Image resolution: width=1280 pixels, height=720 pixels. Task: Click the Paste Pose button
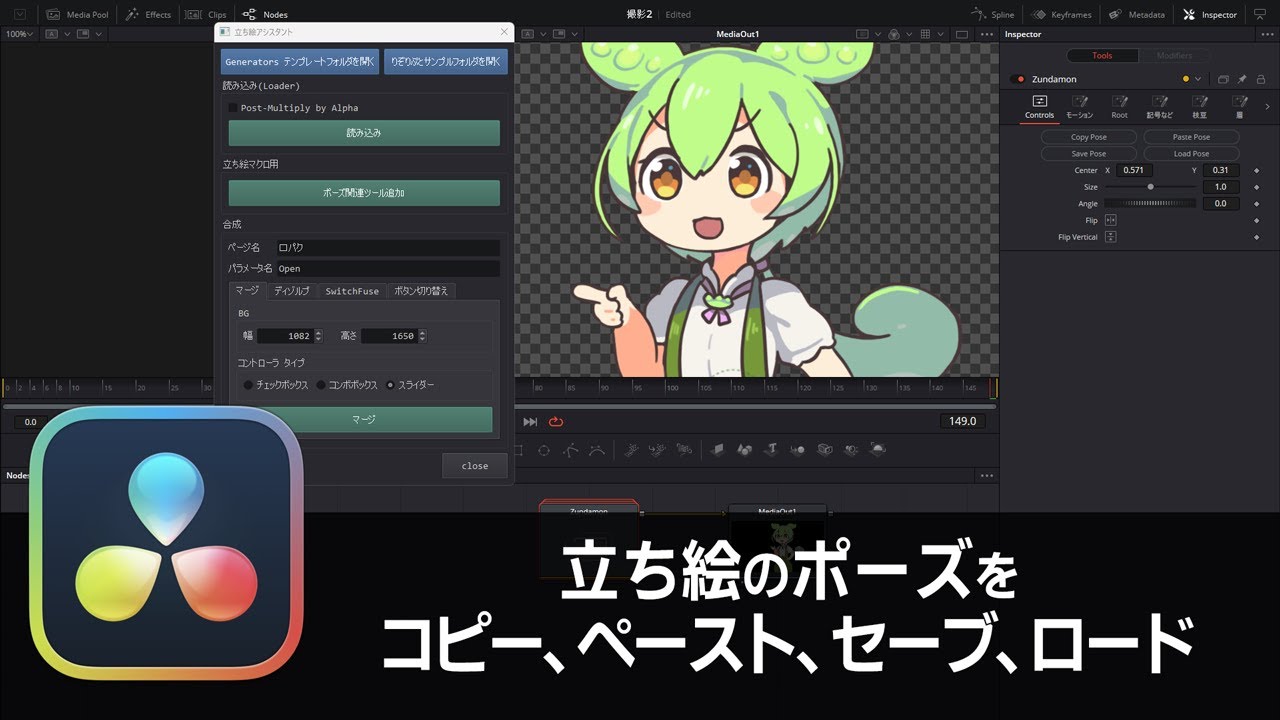(1191, 137)
